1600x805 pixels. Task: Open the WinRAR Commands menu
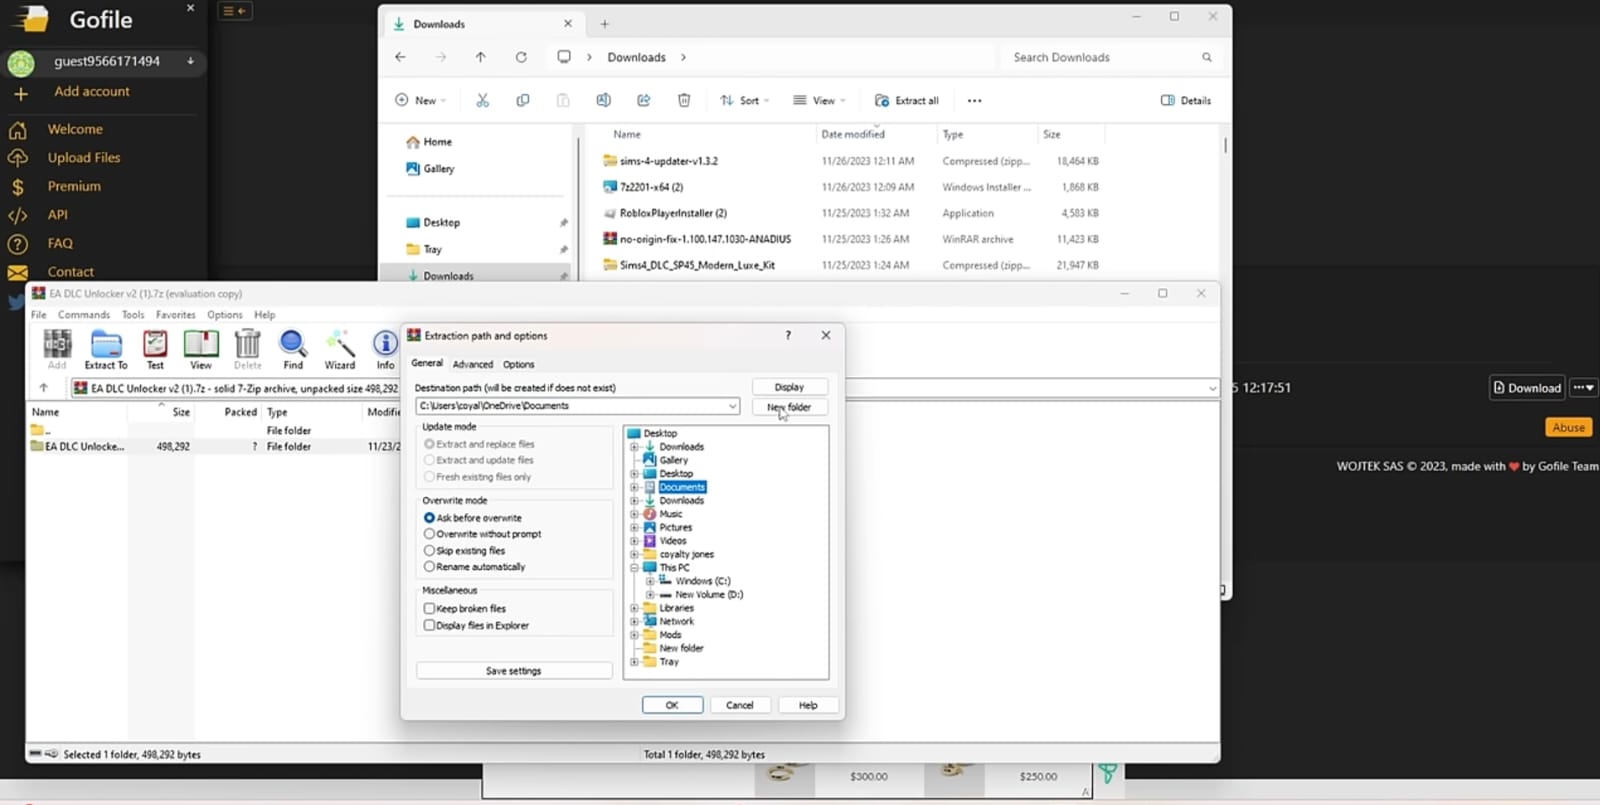point(84,314)
